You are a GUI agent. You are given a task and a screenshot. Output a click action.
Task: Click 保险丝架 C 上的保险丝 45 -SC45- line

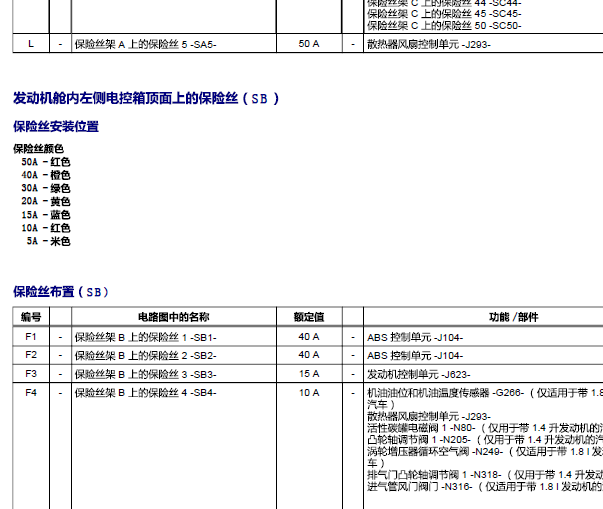click(x=444, y=14)
